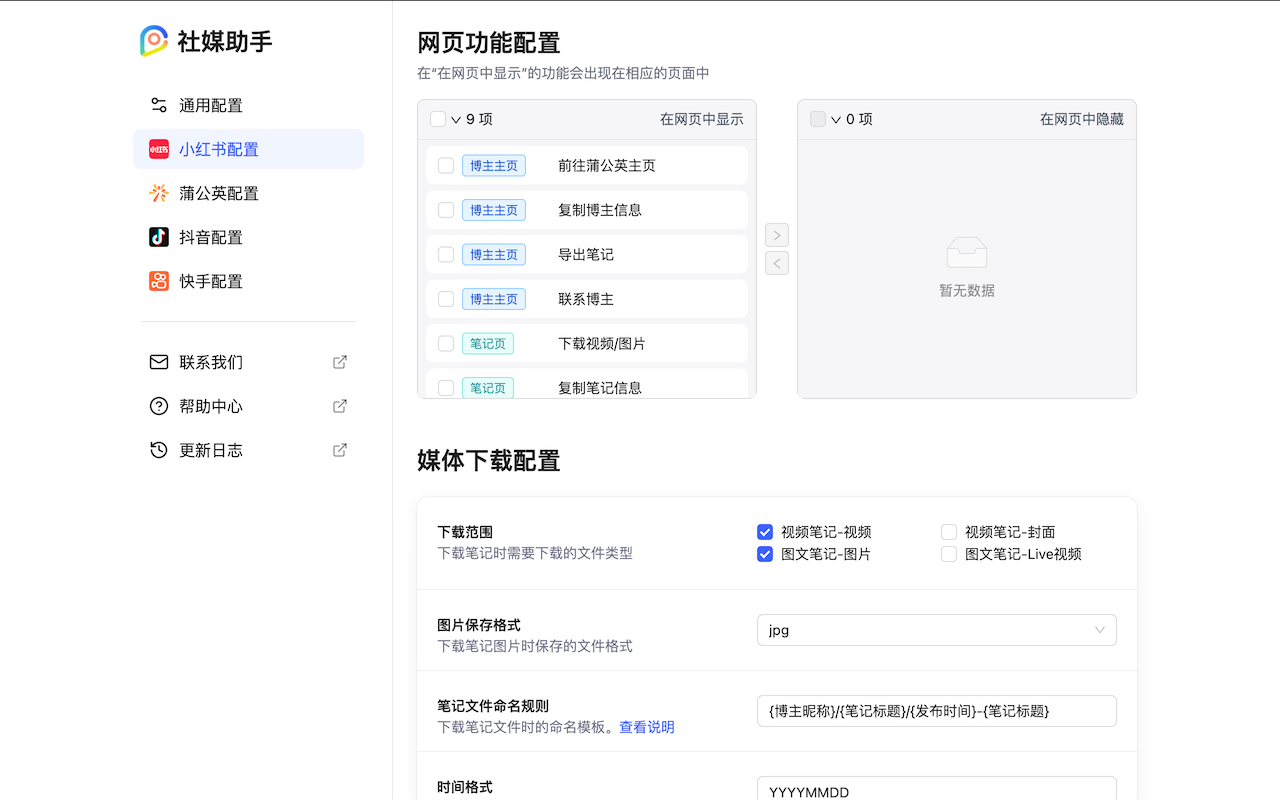
Task: Open 抖音配置 via the TikTok icon
Action: [x=158, y=237]
